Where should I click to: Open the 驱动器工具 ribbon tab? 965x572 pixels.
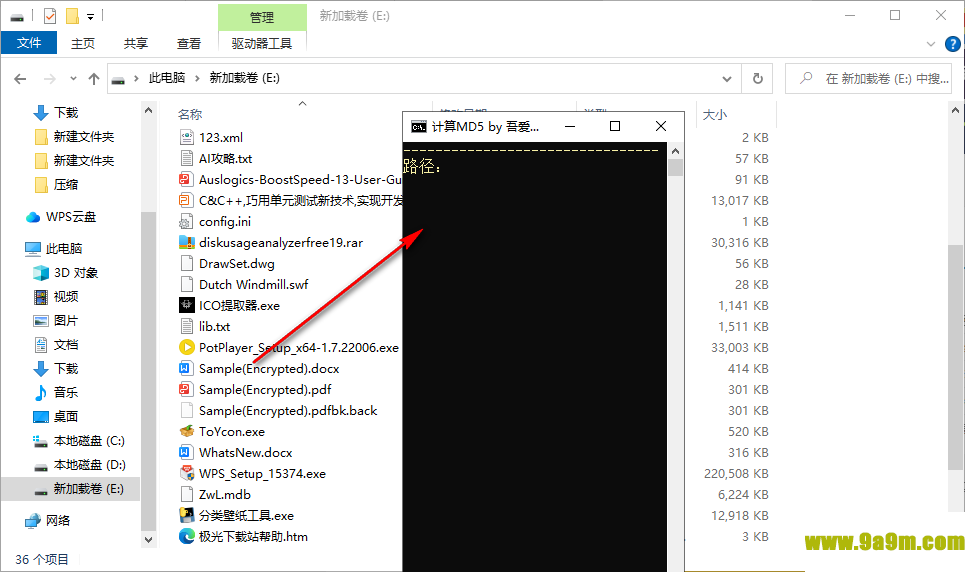pos(262,43)
